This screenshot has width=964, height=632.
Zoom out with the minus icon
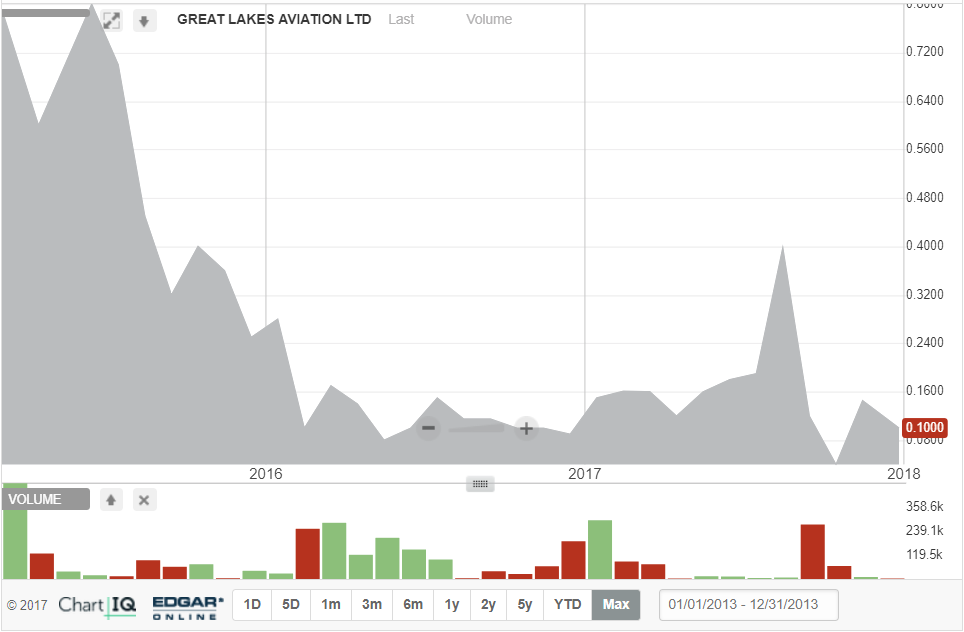click(x=429, y=428)
